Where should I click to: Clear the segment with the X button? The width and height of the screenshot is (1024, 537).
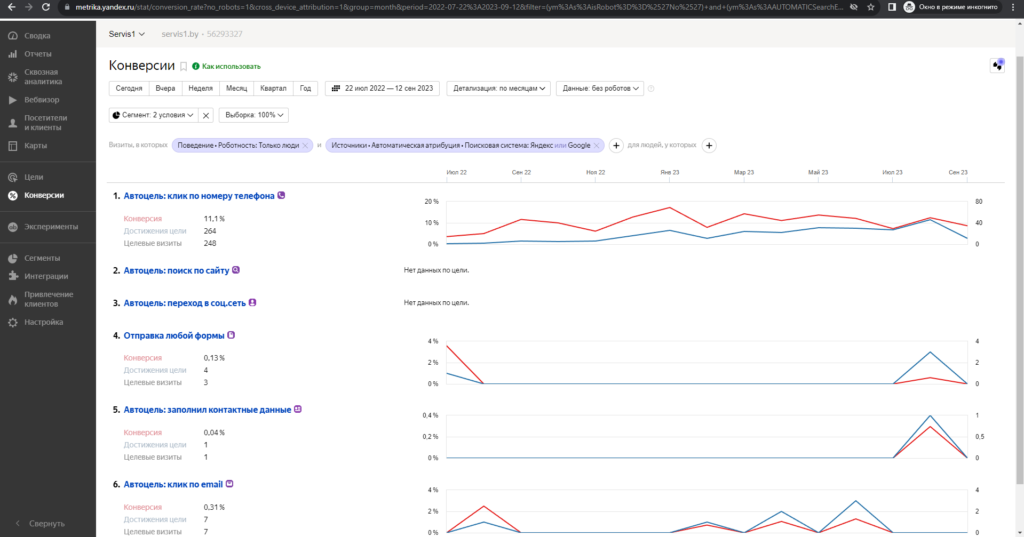pyautogui.click(x=206, y=115)
